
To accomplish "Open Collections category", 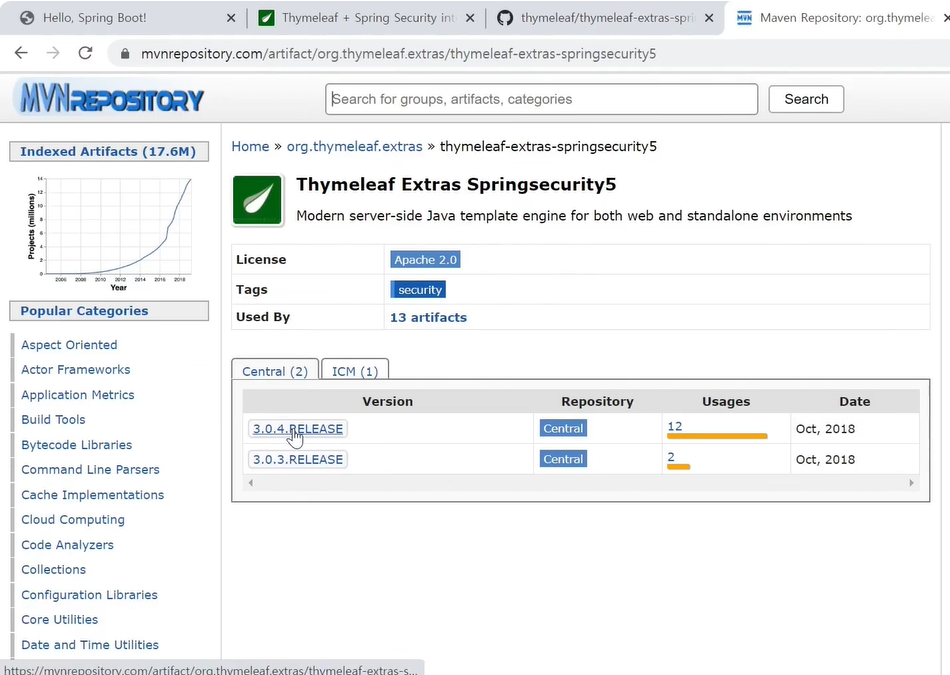I will tap(53, 570).
